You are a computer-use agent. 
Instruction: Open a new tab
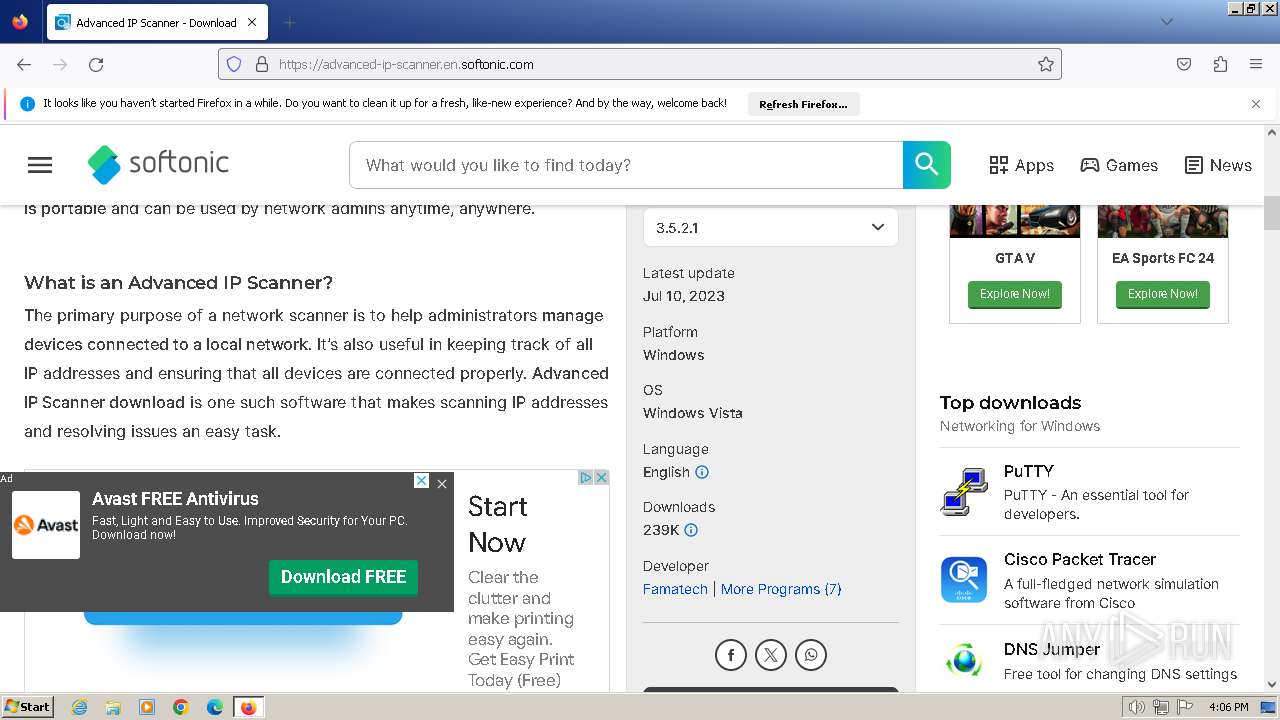click(x=289, y=22)
